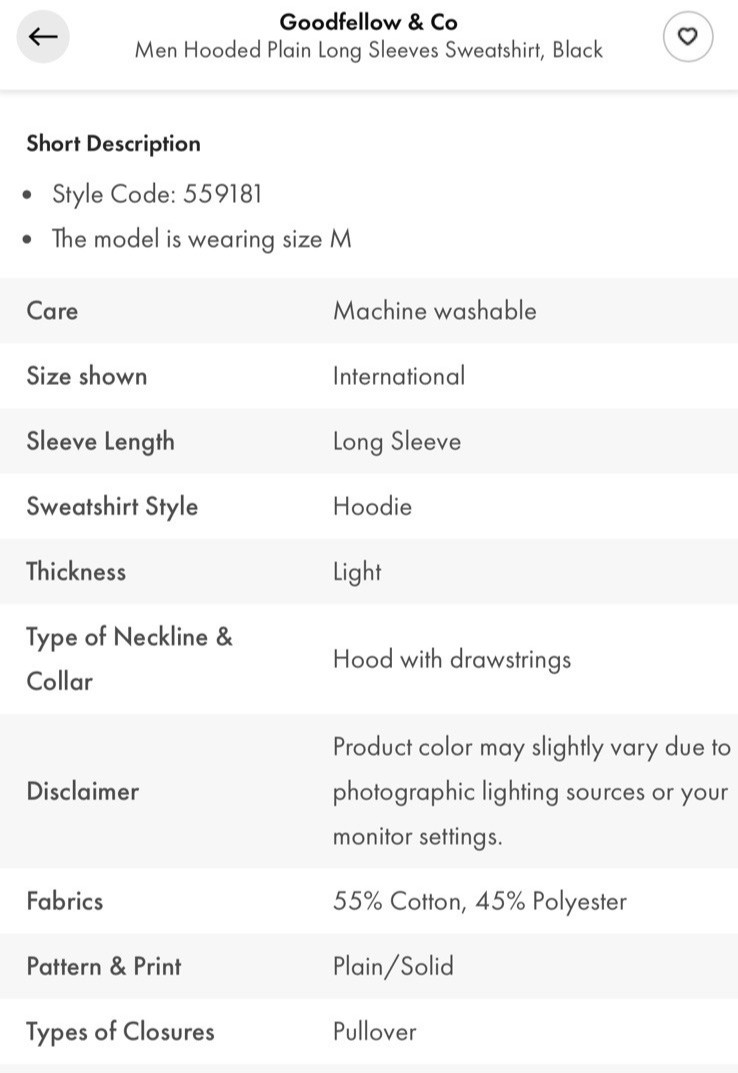Click the Care row label
Image resolution: width=738 pixels, height=1073 pixels.
click(52, 310)
